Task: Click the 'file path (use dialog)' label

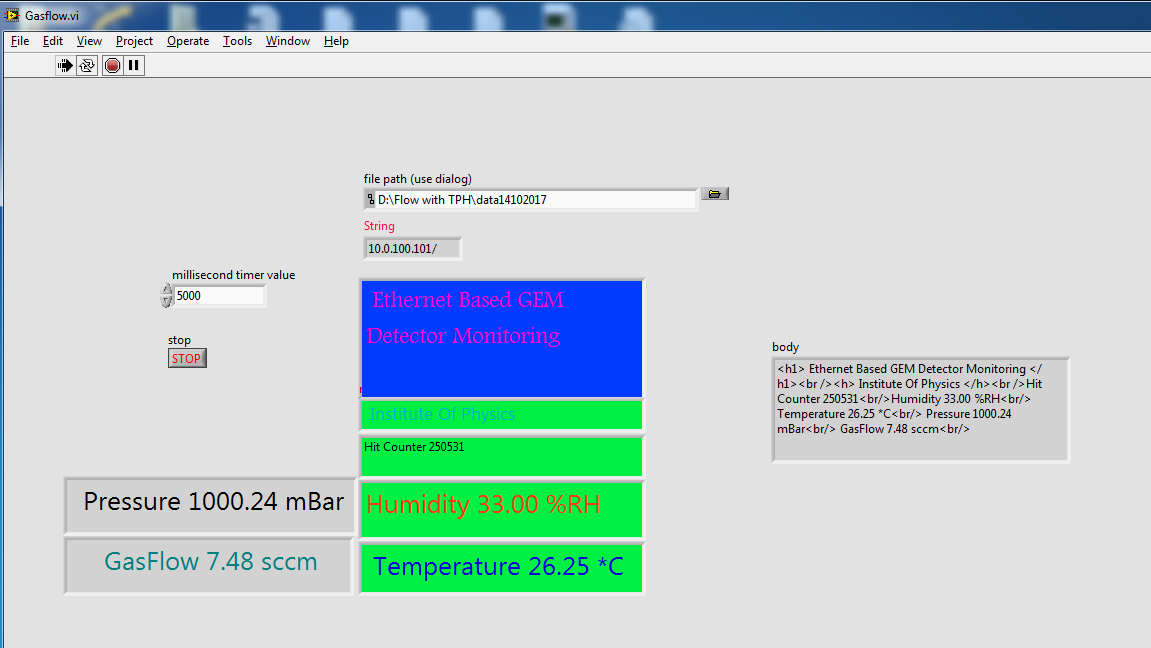Action: tap(418, 179)
